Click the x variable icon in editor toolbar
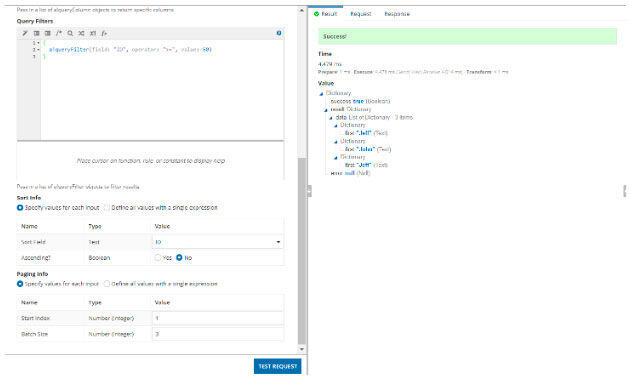The height and width of the screenshot is (378, 629). [x=93, y=33]
